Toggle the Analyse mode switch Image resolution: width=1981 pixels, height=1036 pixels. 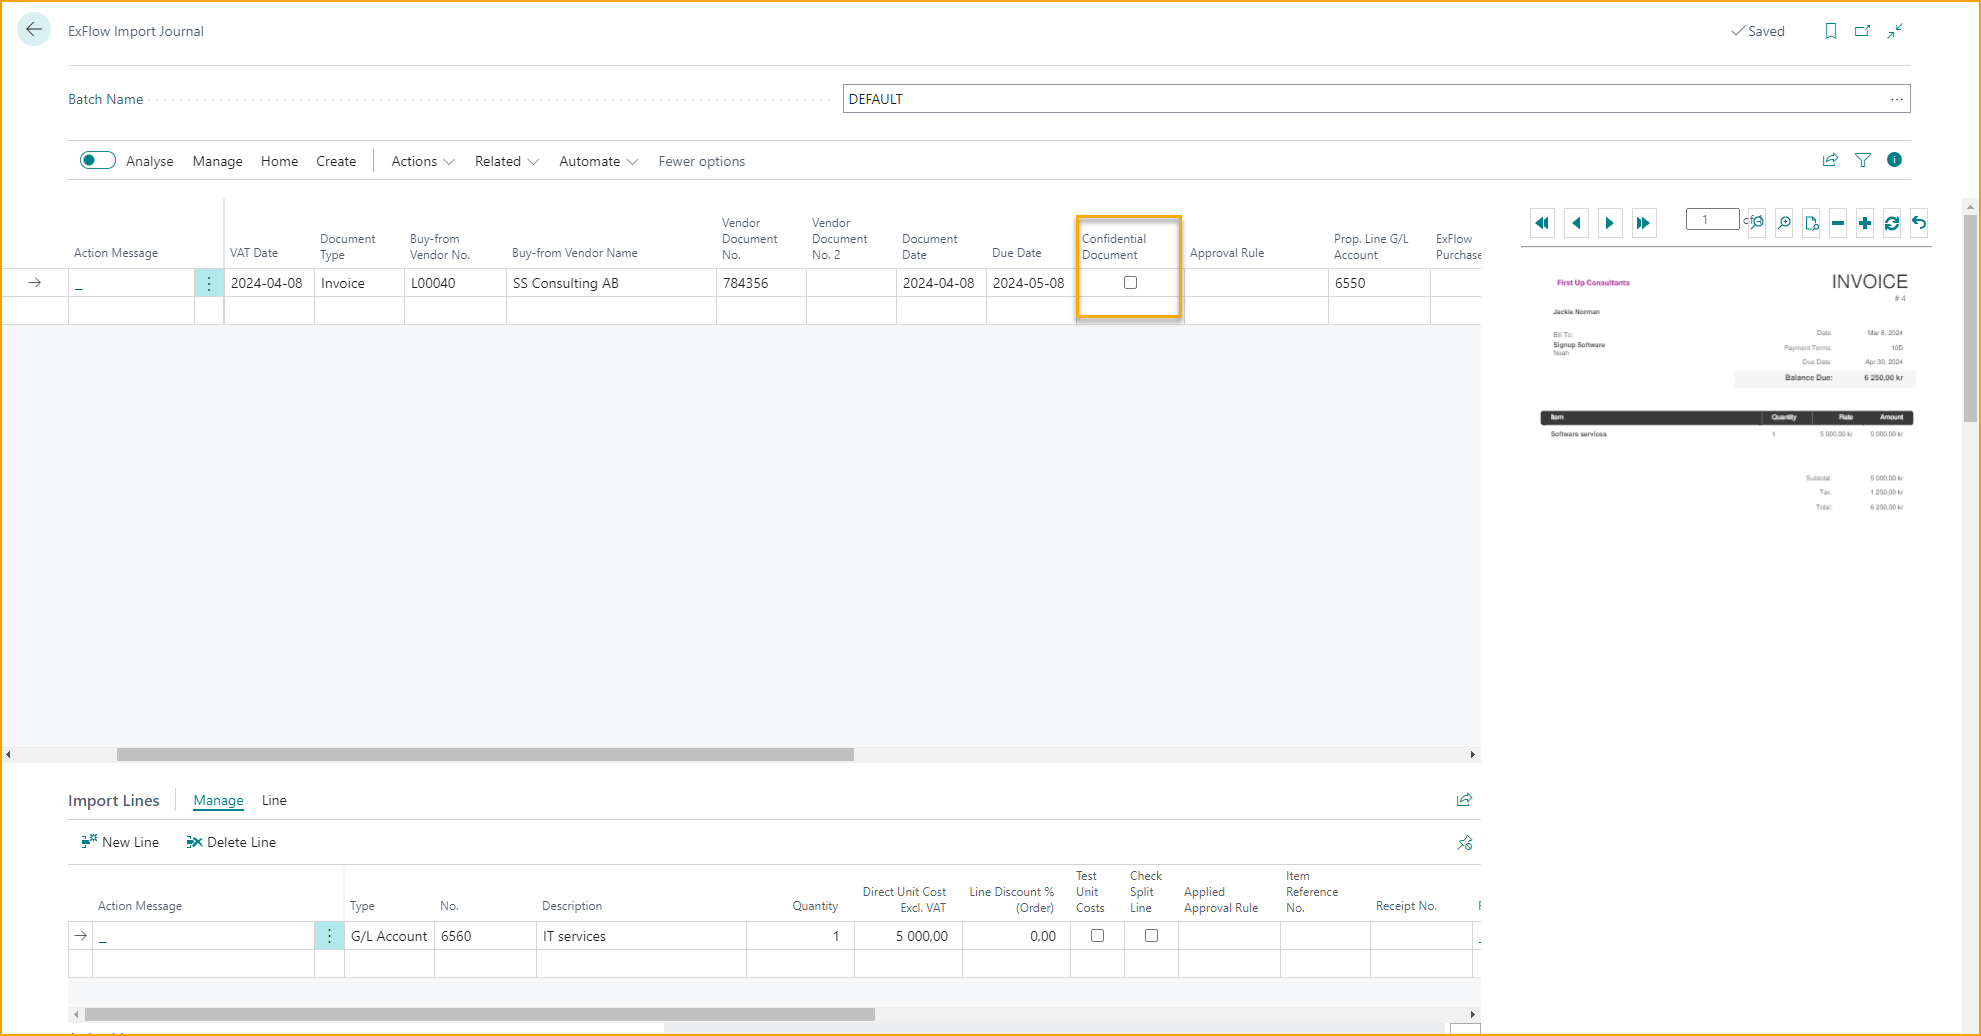pos(98,161)
